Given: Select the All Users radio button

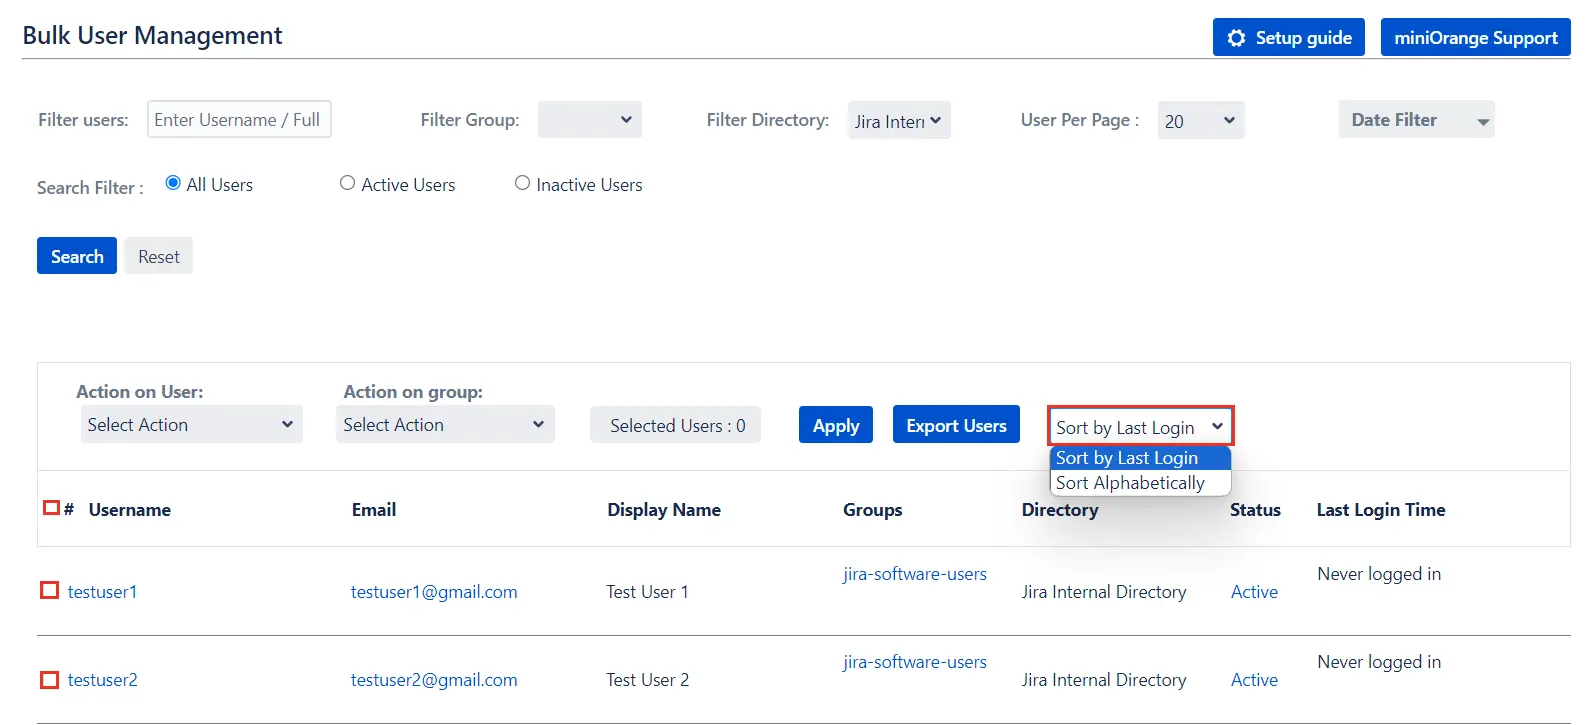Looking at the screenshot, I should pos(173,183).
